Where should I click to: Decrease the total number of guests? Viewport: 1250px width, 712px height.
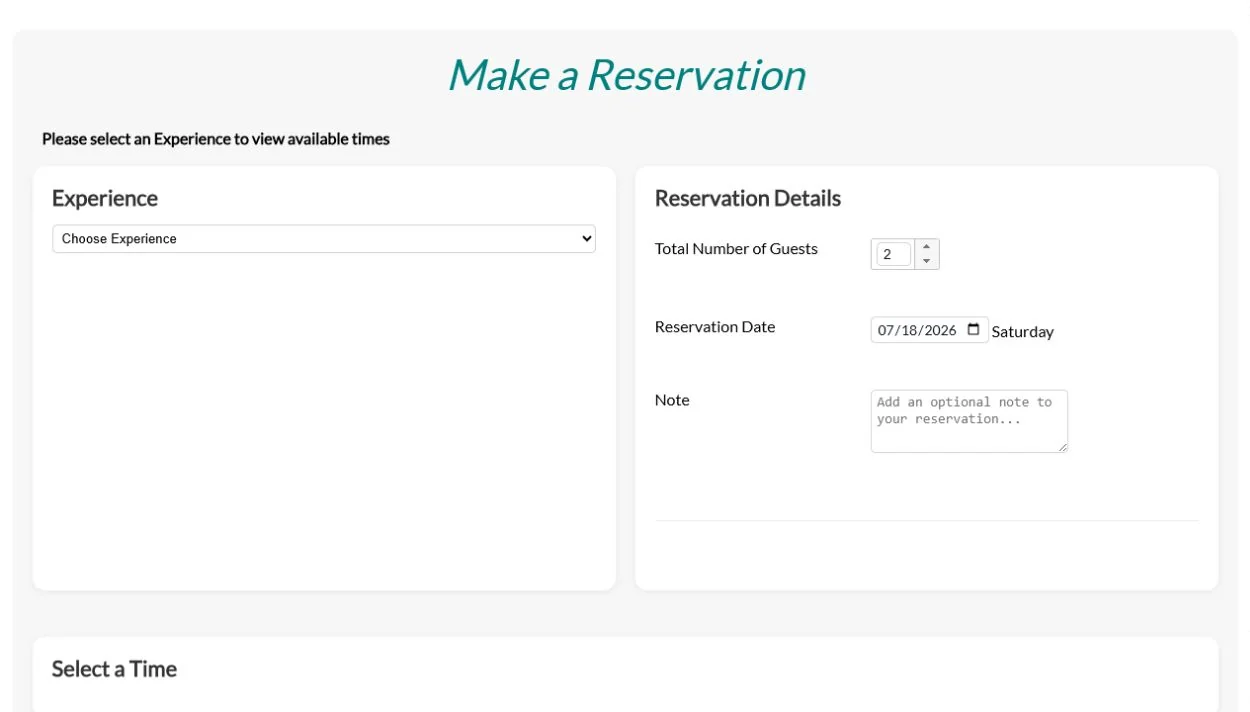[926, 261]
